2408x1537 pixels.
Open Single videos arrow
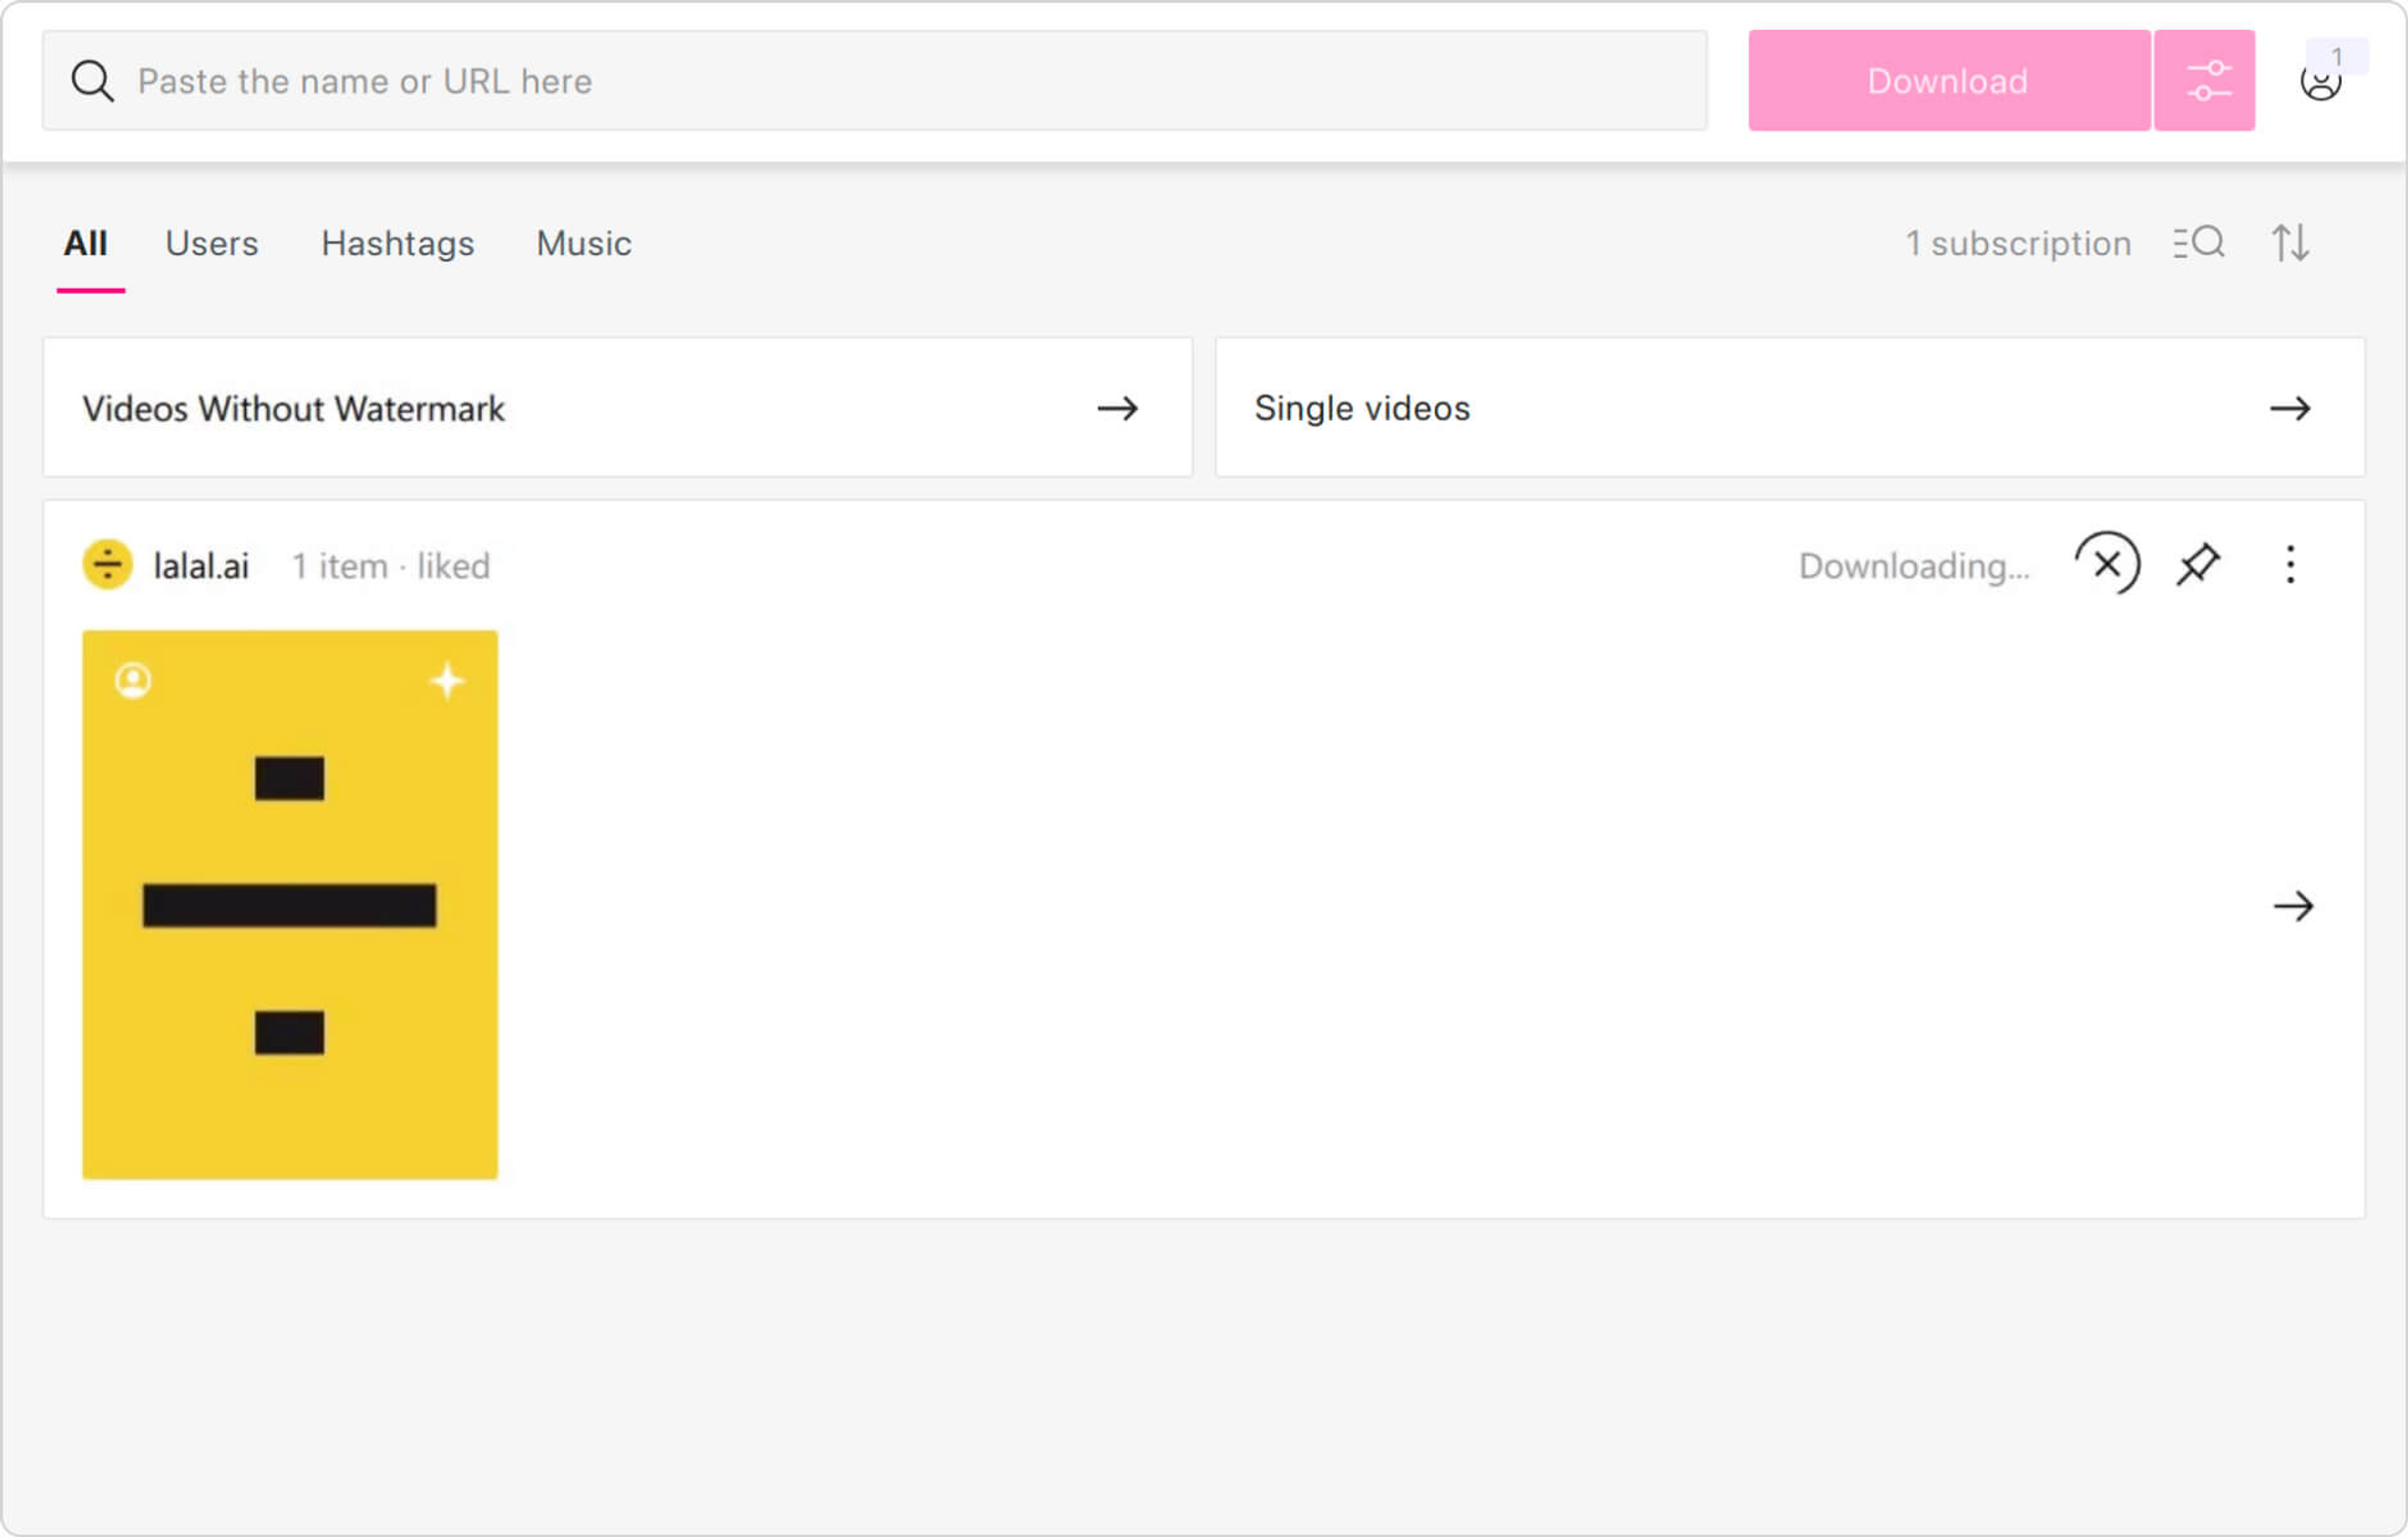point(2289,408)
